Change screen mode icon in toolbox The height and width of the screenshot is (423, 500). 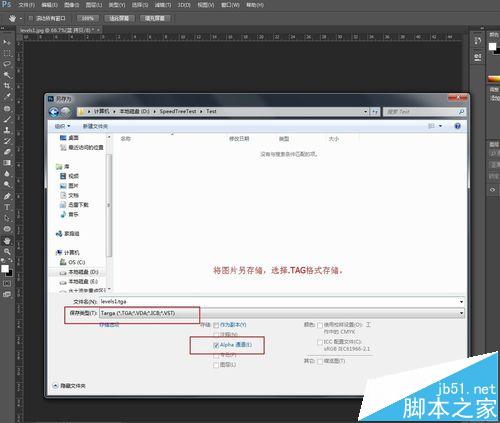click(x=7, y=294)
